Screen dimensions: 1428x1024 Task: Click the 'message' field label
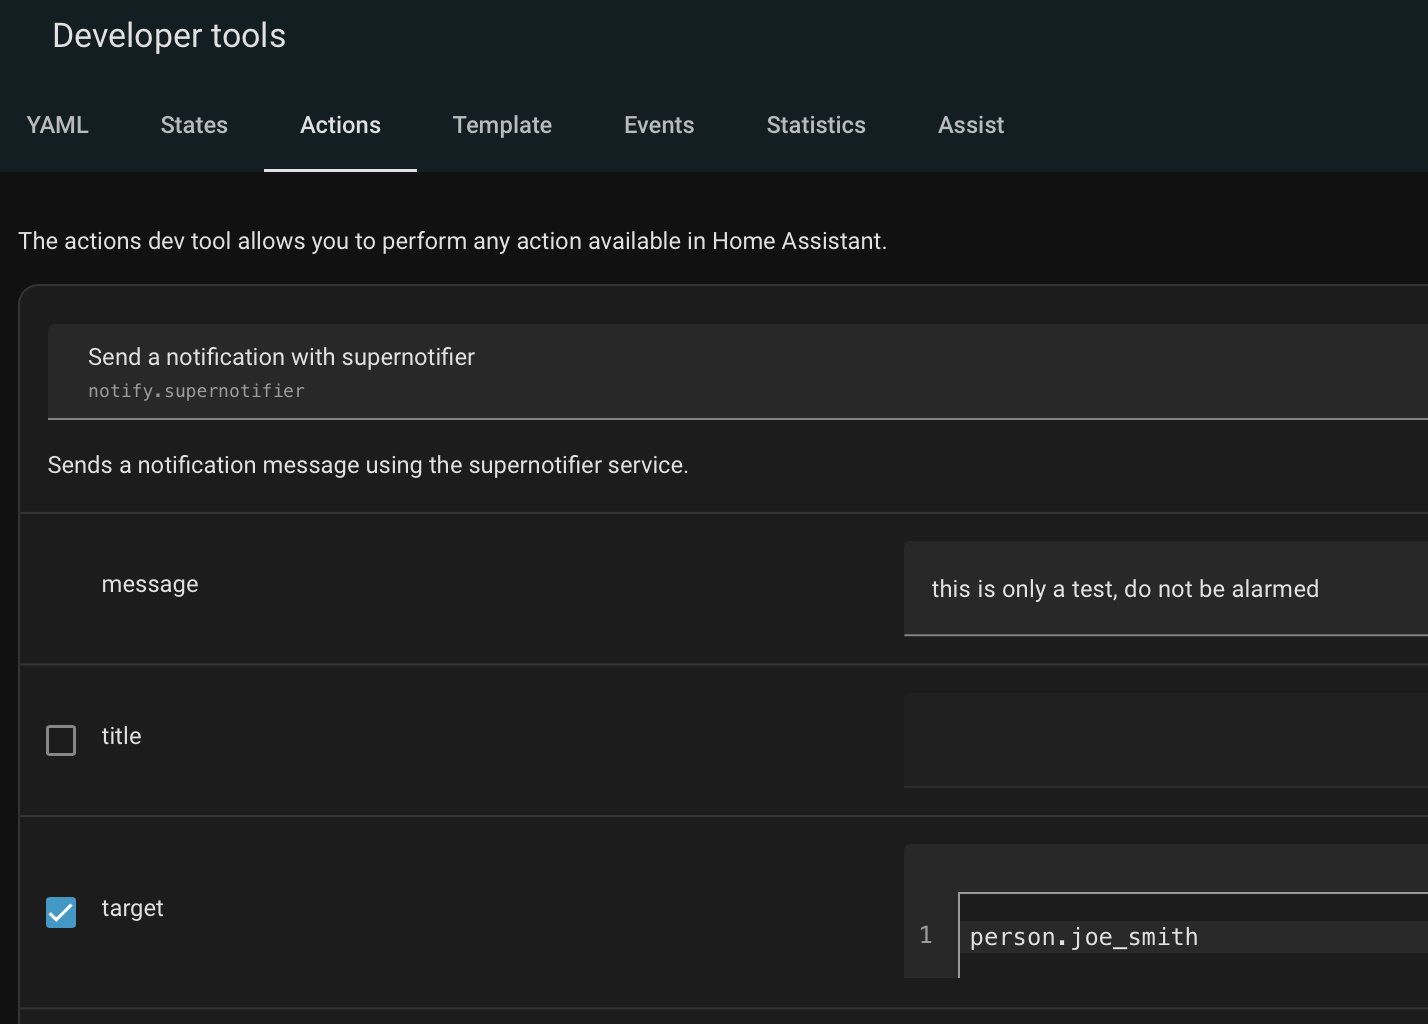click(150, 584)
